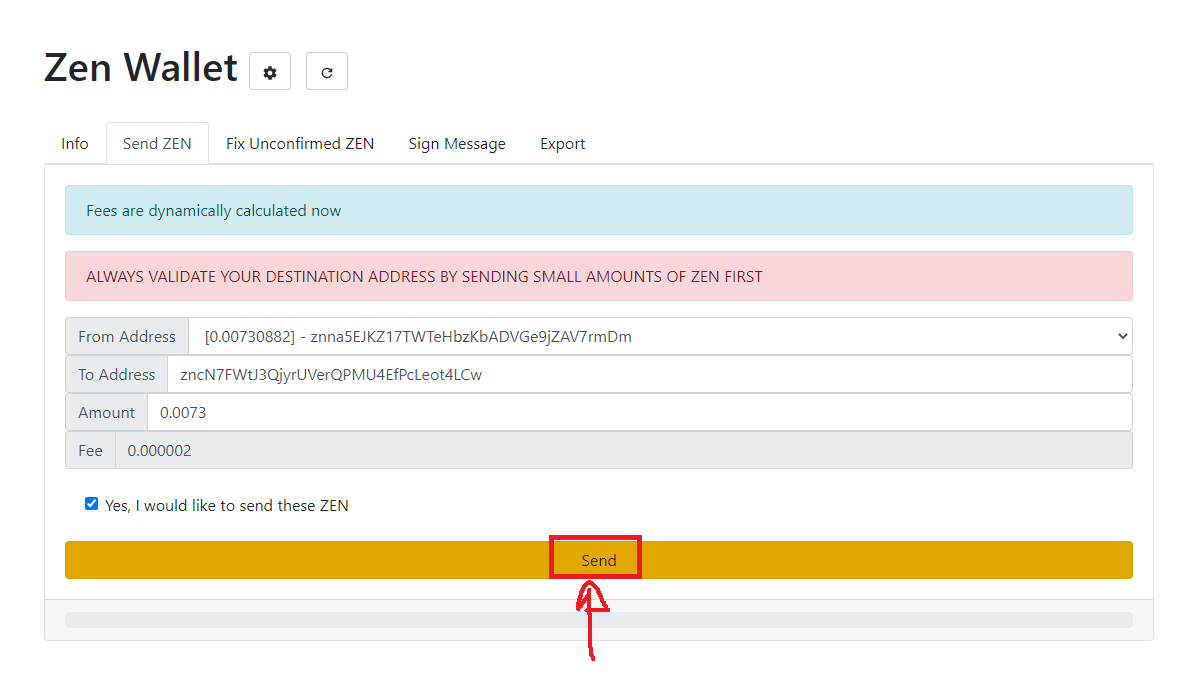Click 'Yes, I would like to send these ZEN' text
The width and height of the screenshot is (1196, 678).
[227, 506]
